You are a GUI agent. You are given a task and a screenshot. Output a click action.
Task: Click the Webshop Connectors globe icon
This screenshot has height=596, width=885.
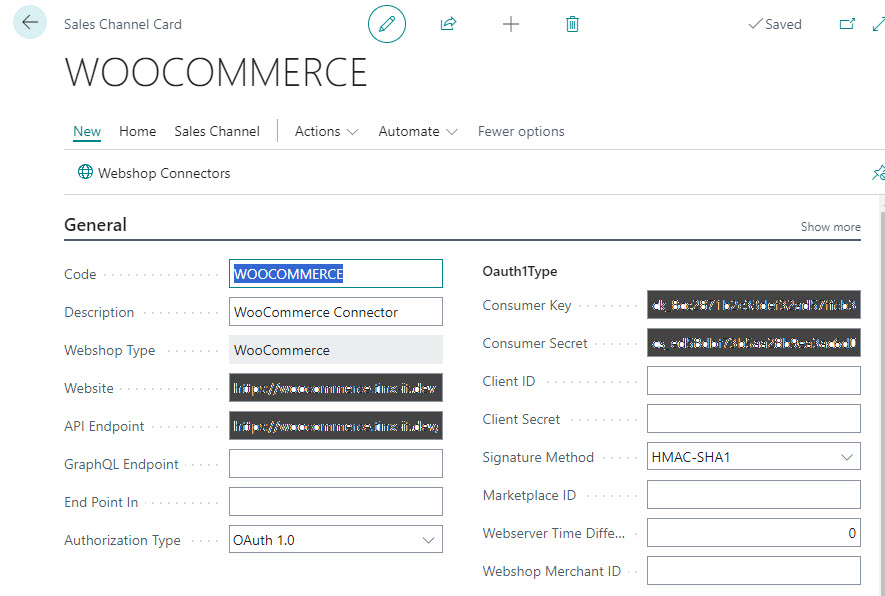85,172
